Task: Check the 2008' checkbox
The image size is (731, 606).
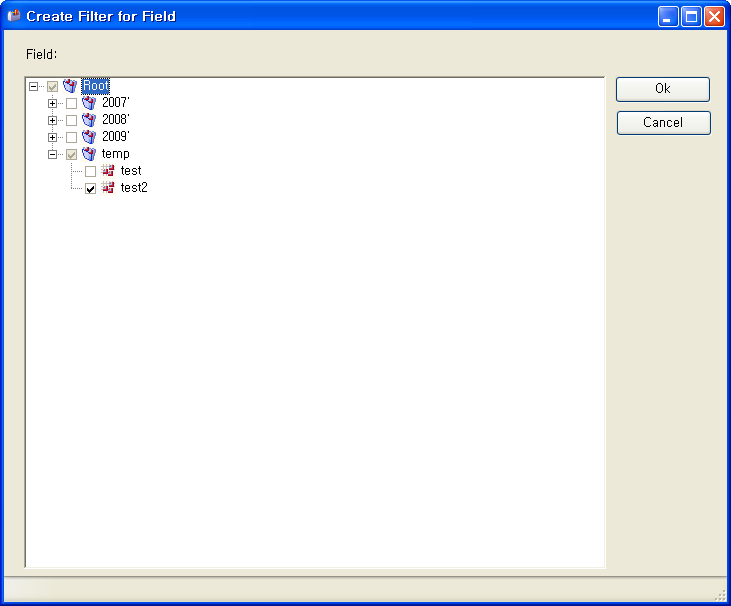Action: tap(71, 120)
